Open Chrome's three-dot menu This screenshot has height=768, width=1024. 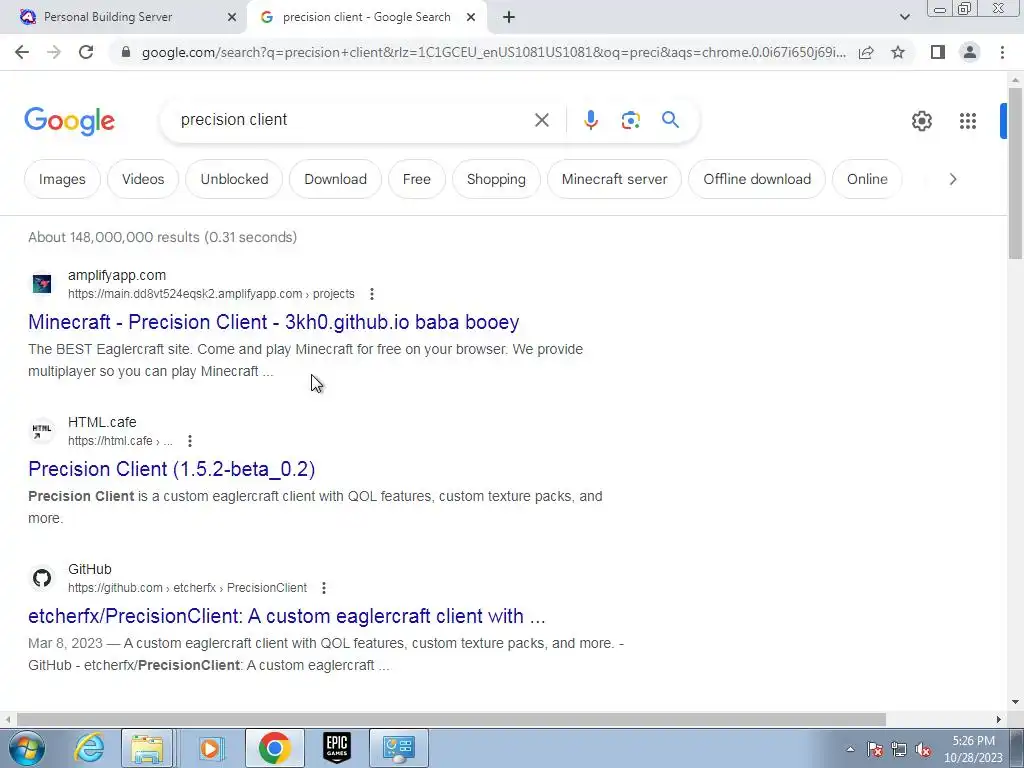click(x=1002, y=52)
